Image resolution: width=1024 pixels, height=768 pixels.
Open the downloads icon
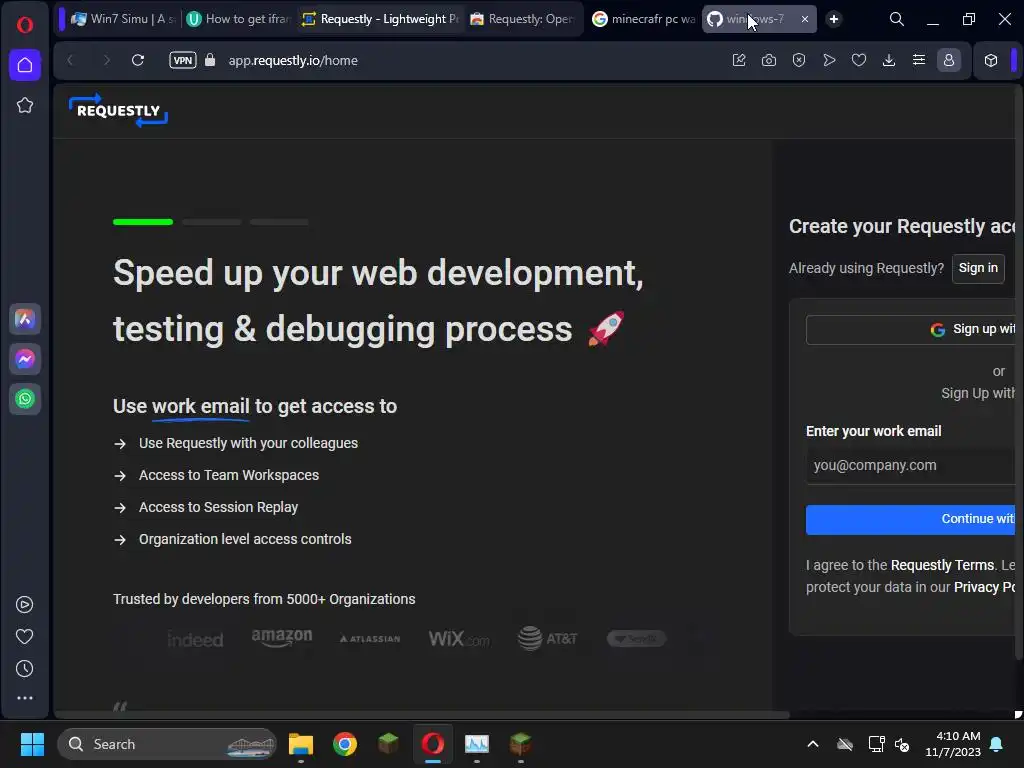[x=889, y=60]
